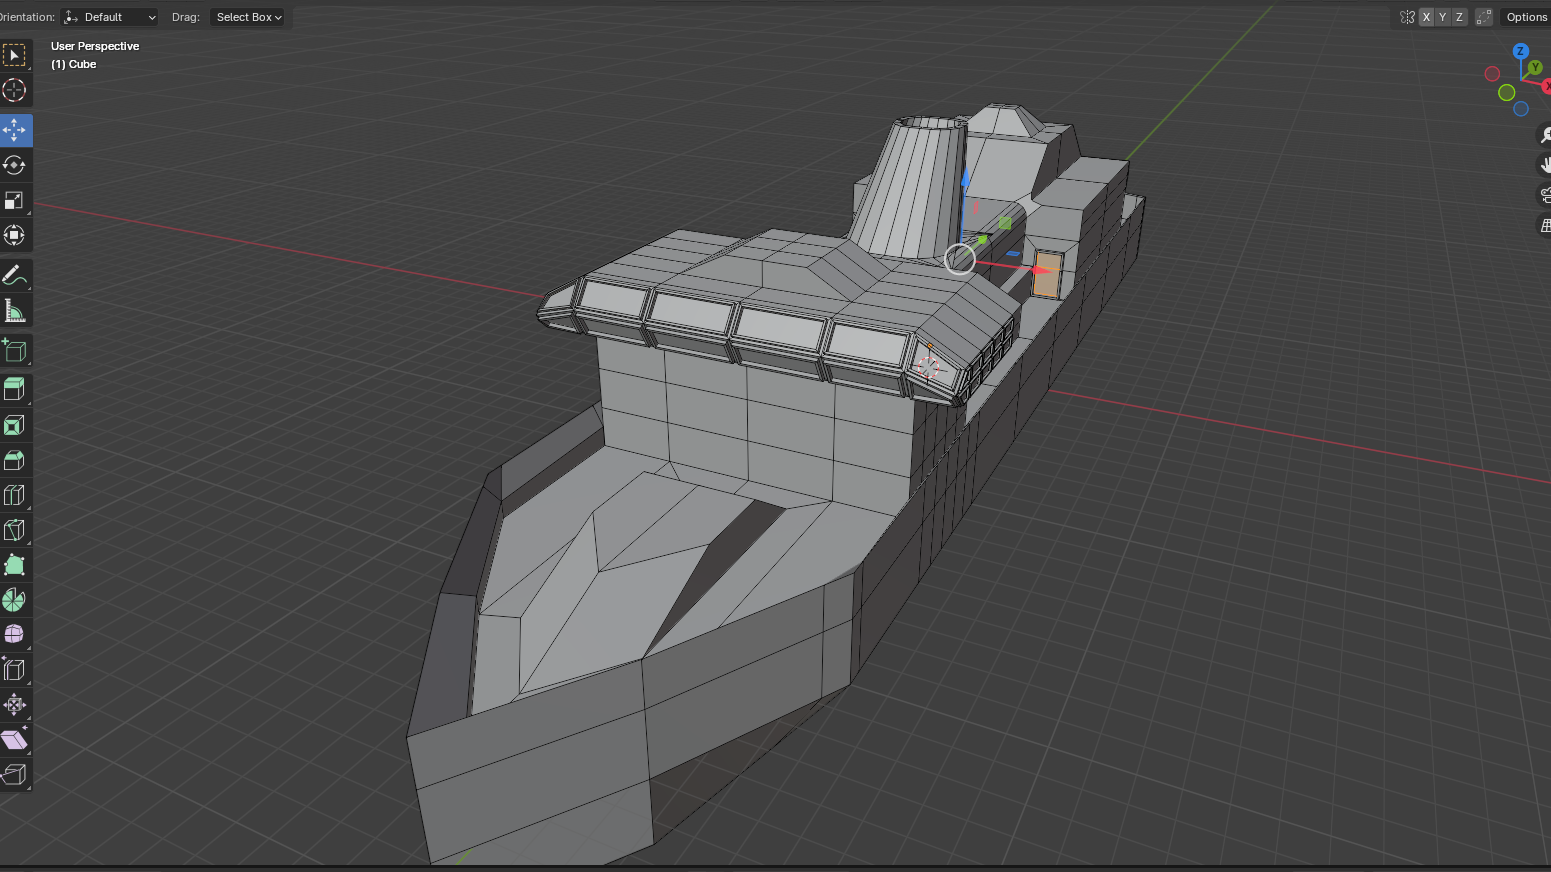Activate the Loop Cut tool

pyautogui.click(x=14, y=495)
